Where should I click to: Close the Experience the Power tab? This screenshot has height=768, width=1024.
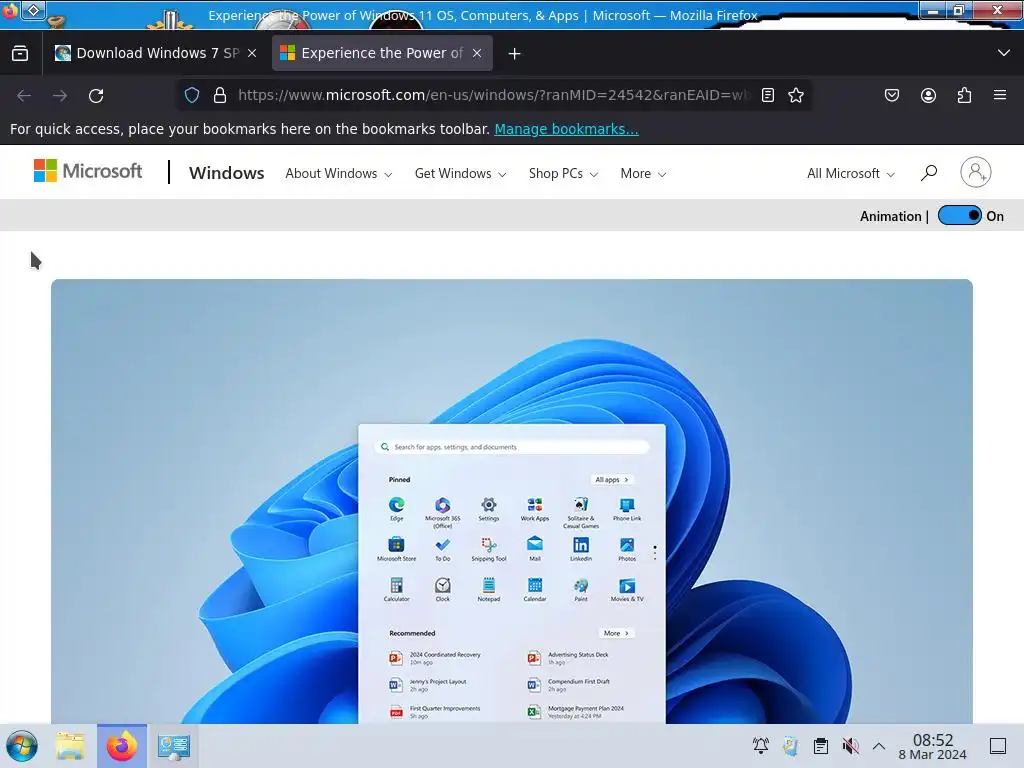point(477,53)
